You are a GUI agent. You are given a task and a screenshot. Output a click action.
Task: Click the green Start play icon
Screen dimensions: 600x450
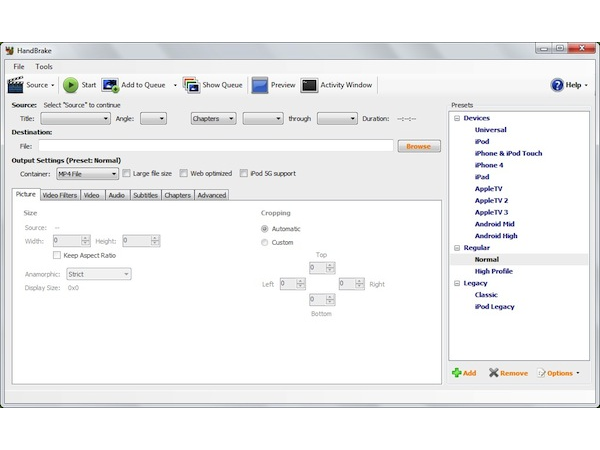pos(70,85)
